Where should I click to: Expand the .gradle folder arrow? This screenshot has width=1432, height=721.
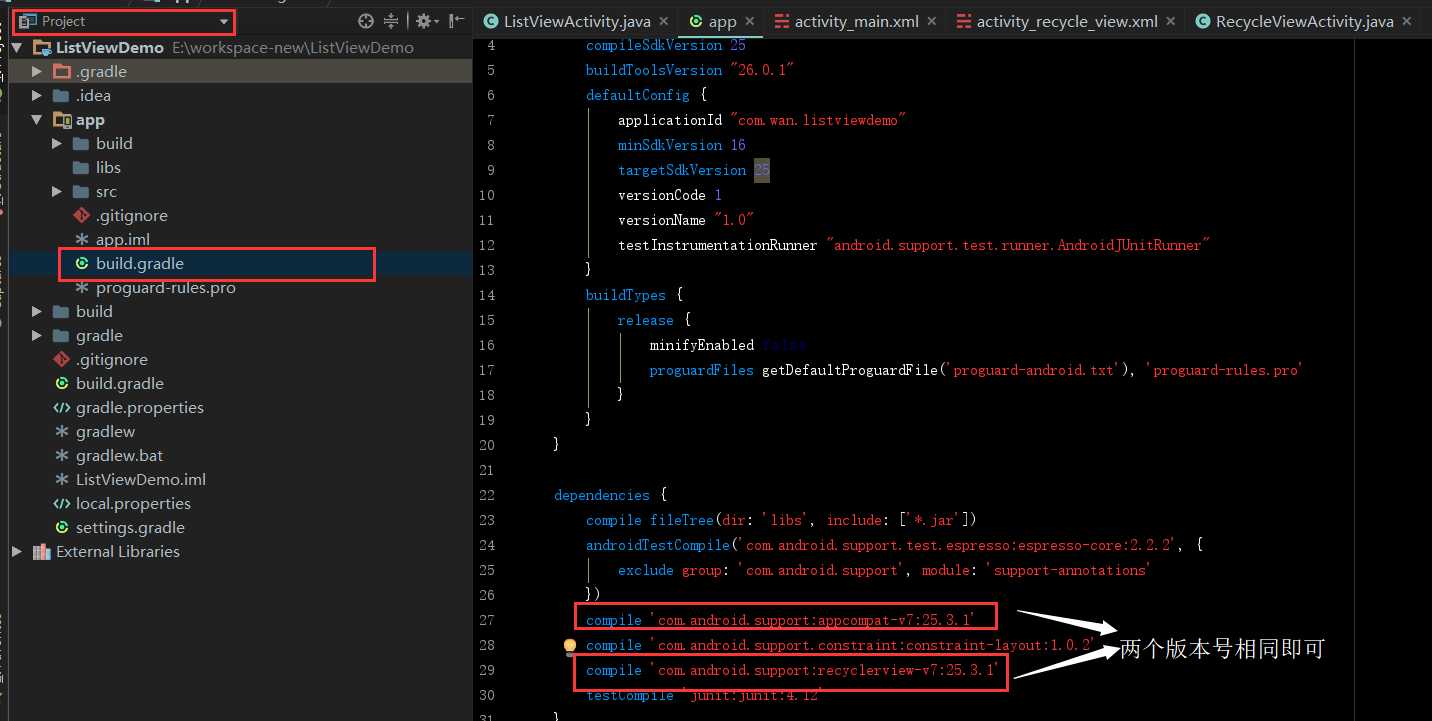[37, 72]
